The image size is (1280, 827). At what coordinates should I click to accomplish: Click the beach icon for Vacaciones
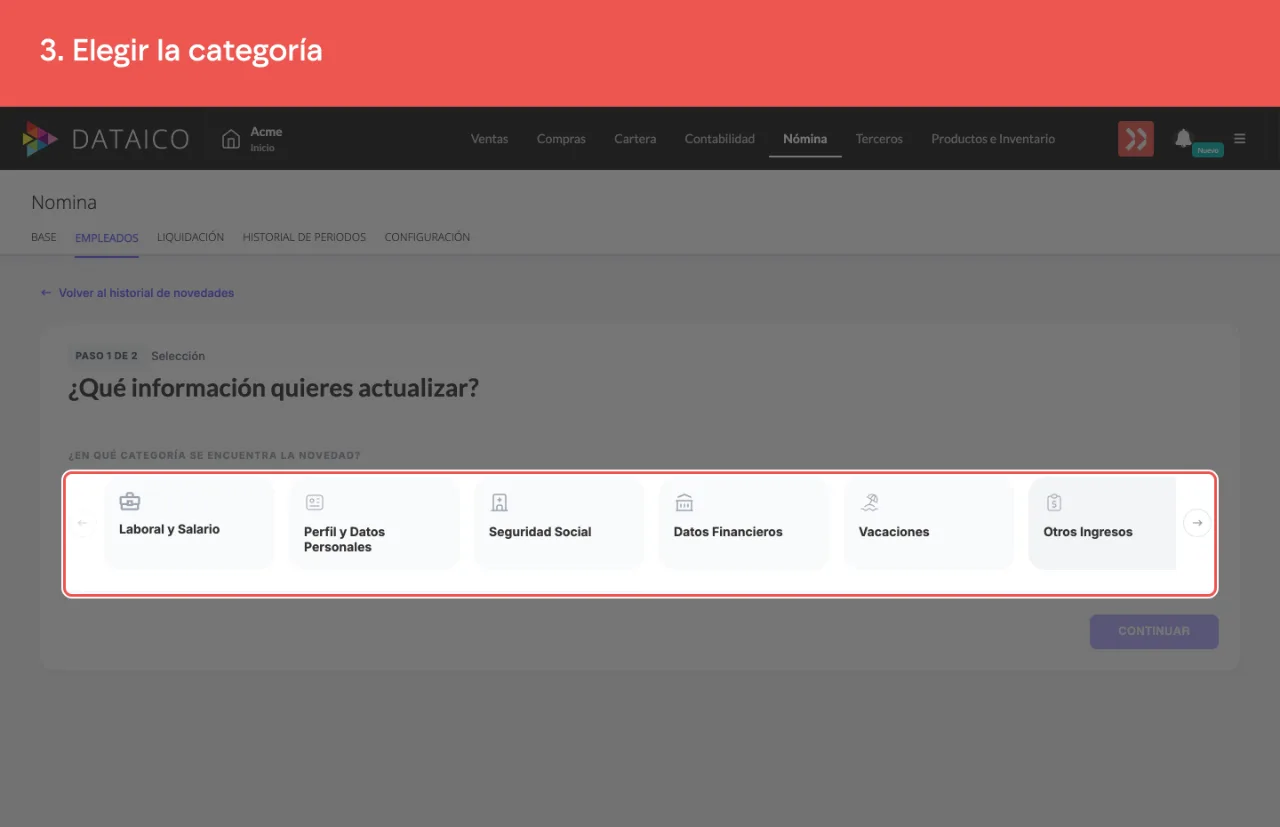click(869, 503)
